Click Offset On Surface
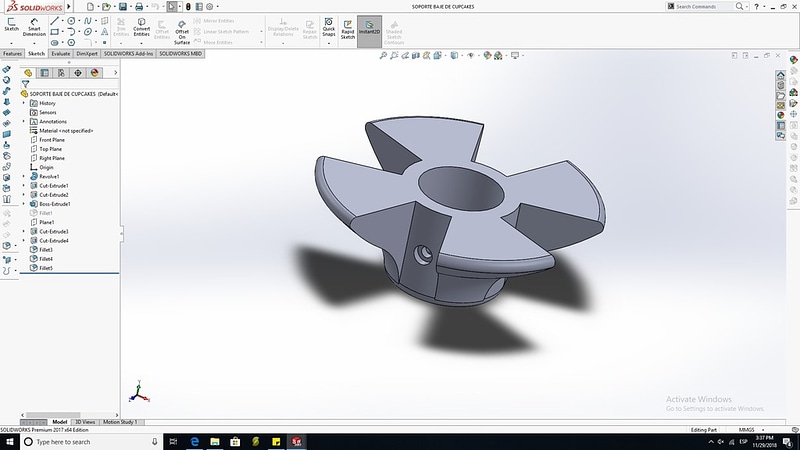 click(182, 32)
